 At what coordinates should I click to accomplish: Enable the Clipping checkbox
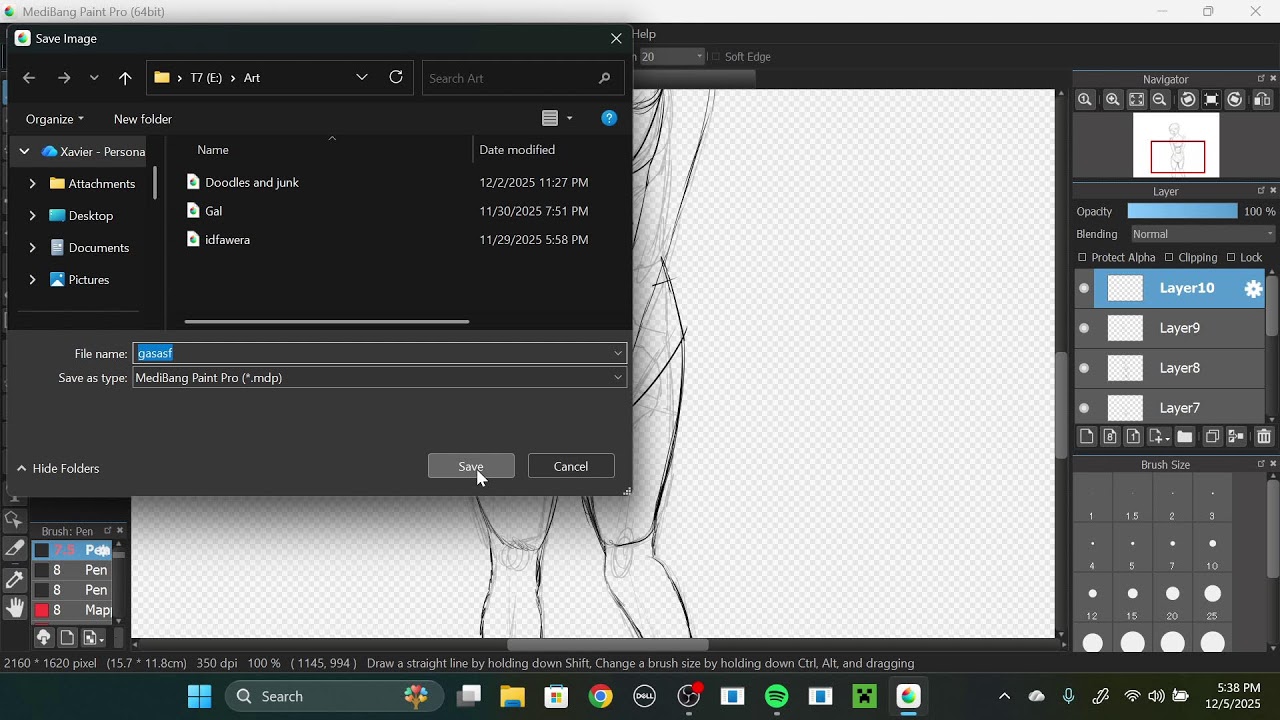pos(1169,258)
